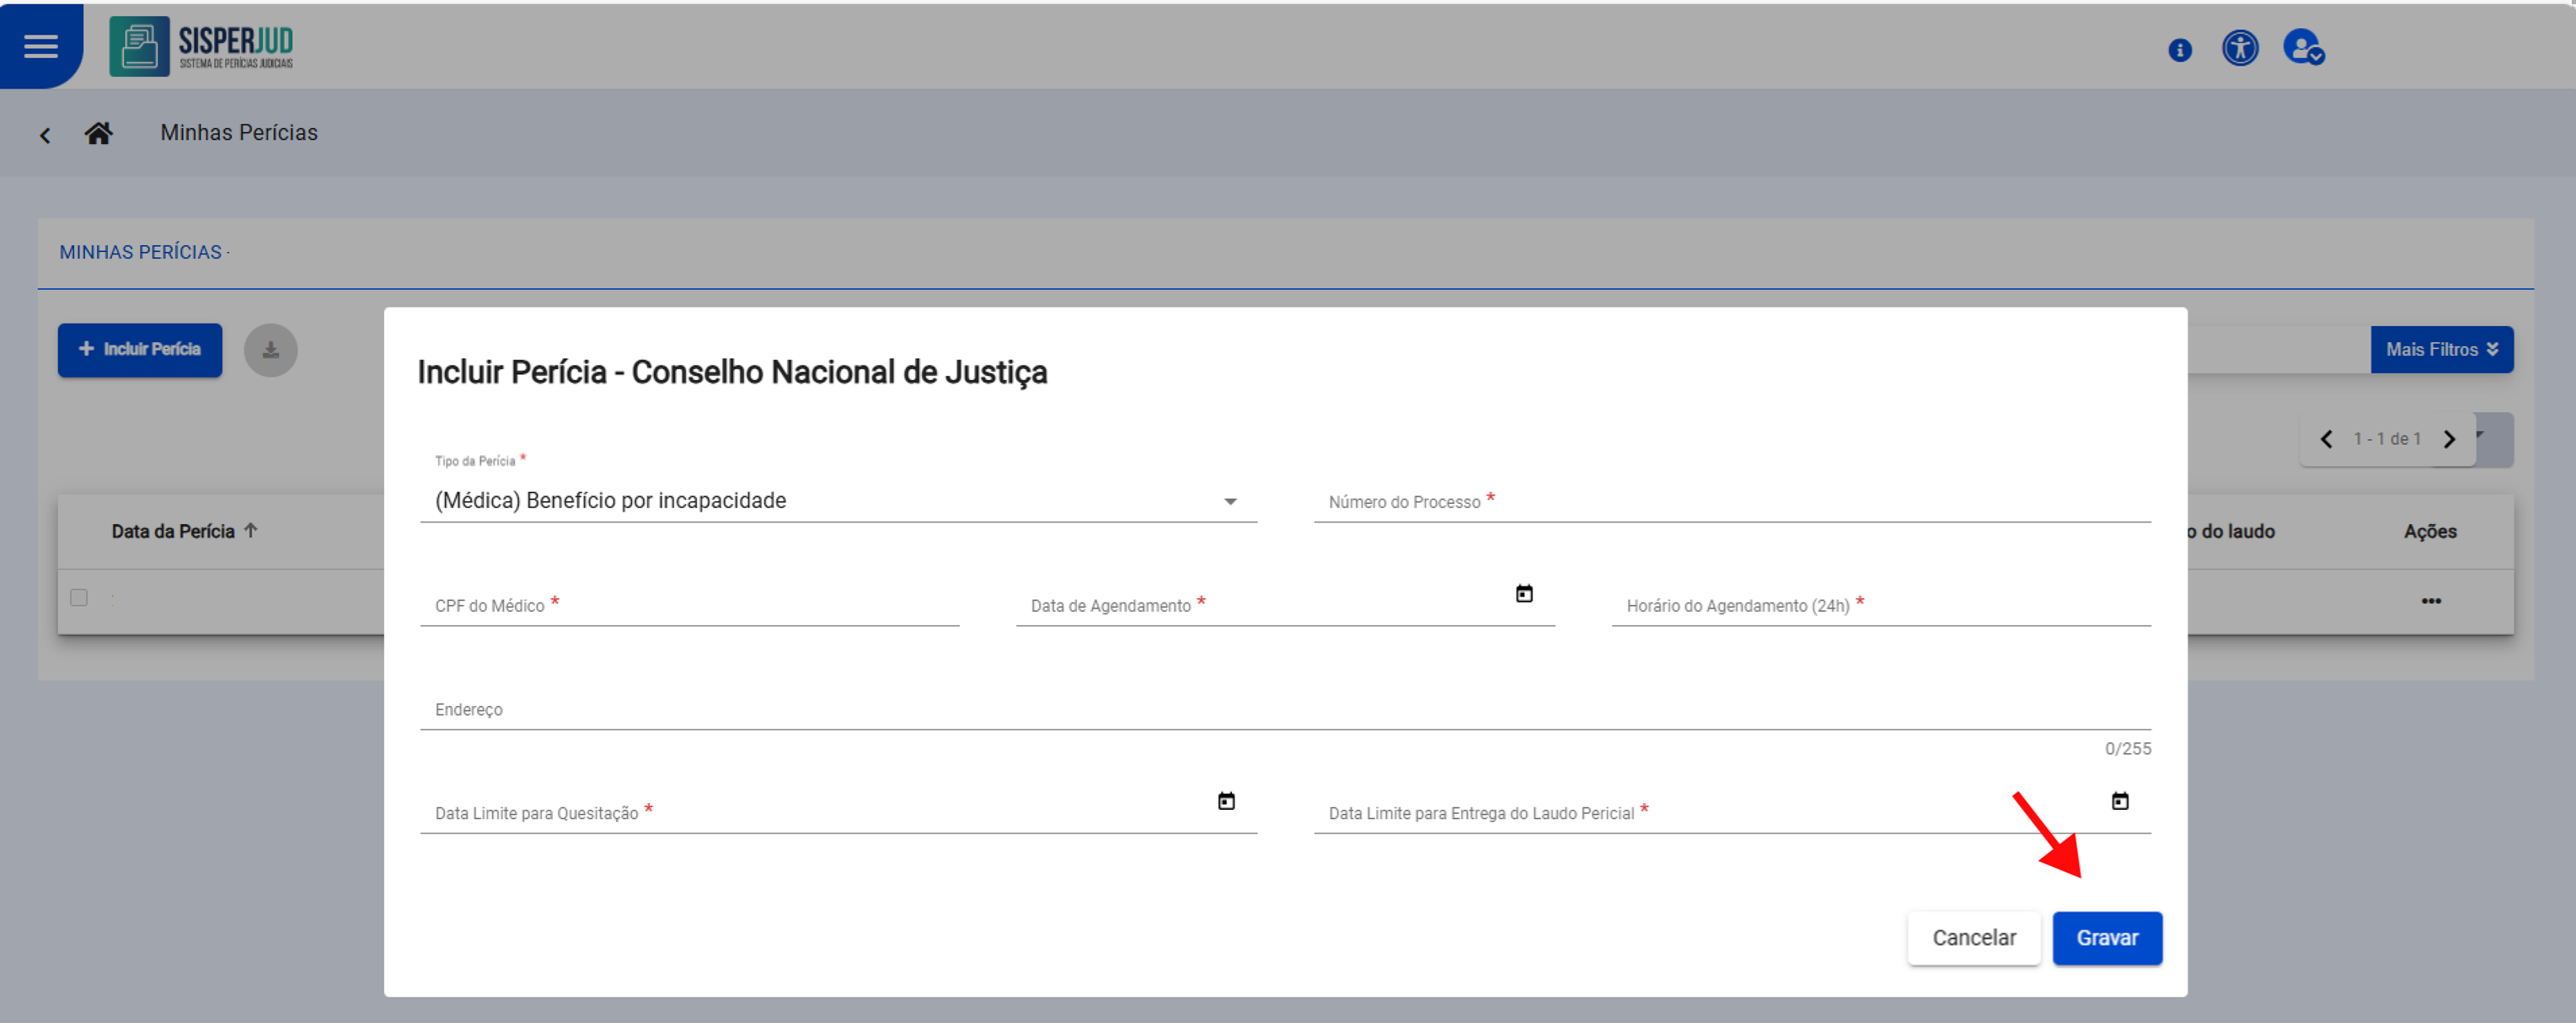Open calendar for Entrega do Laudo Pericial
The width and height of the screenshot is (2576, 1023).
click(x=2119, y=801)
